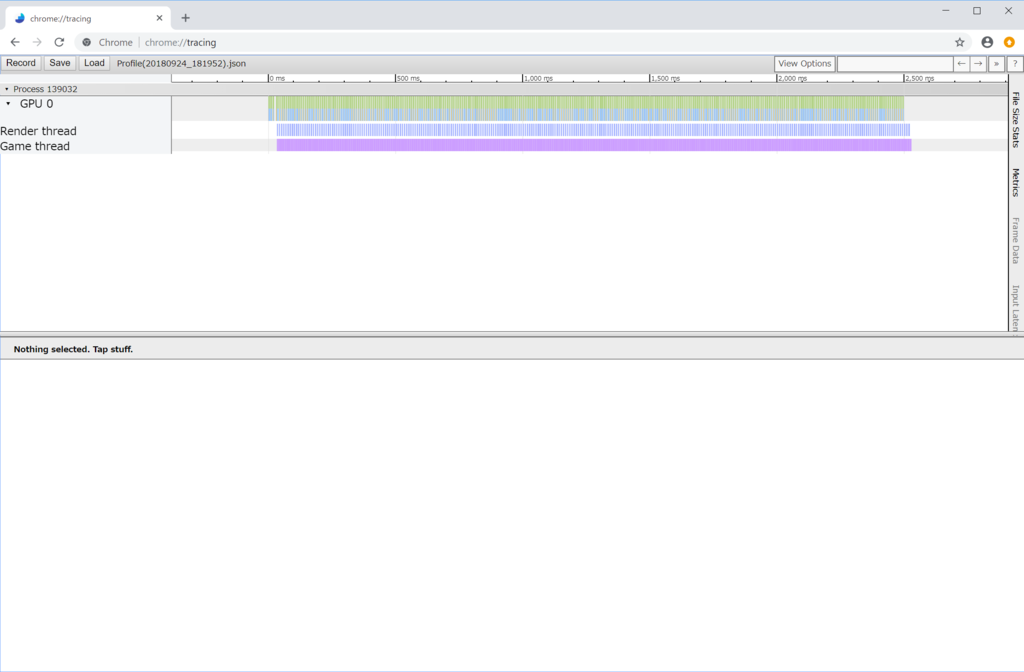Click the GPU 0 green slice track

[x=586, y=103]
